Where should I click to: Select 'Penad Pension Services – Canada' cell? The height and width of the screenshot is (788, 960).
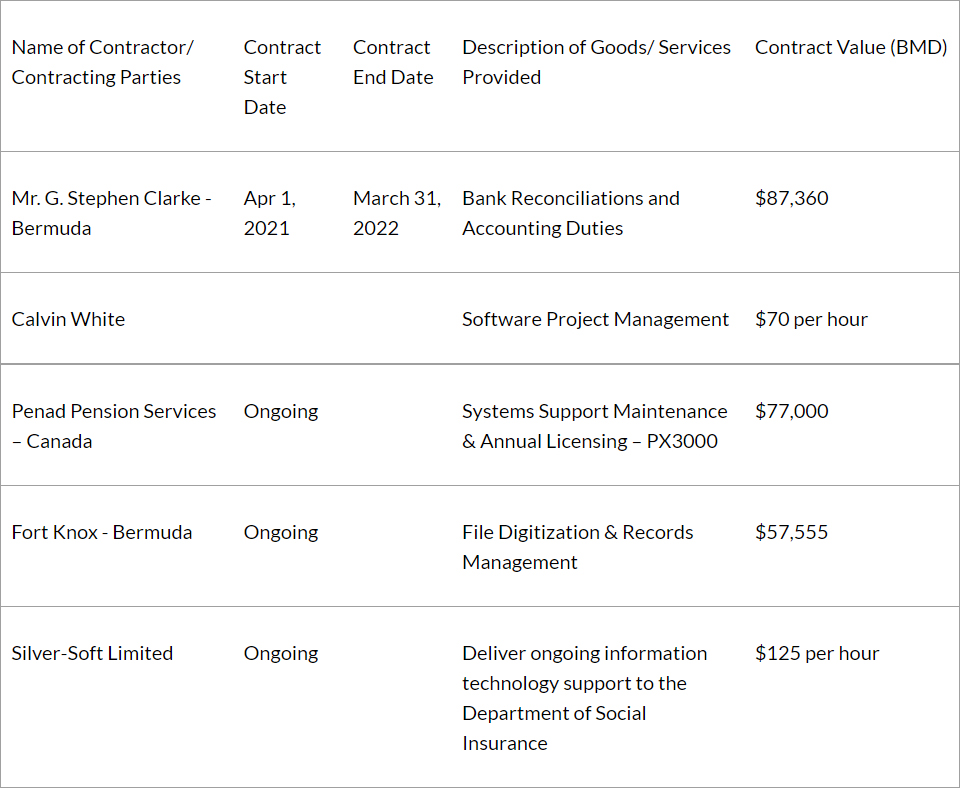pos(114,426)
